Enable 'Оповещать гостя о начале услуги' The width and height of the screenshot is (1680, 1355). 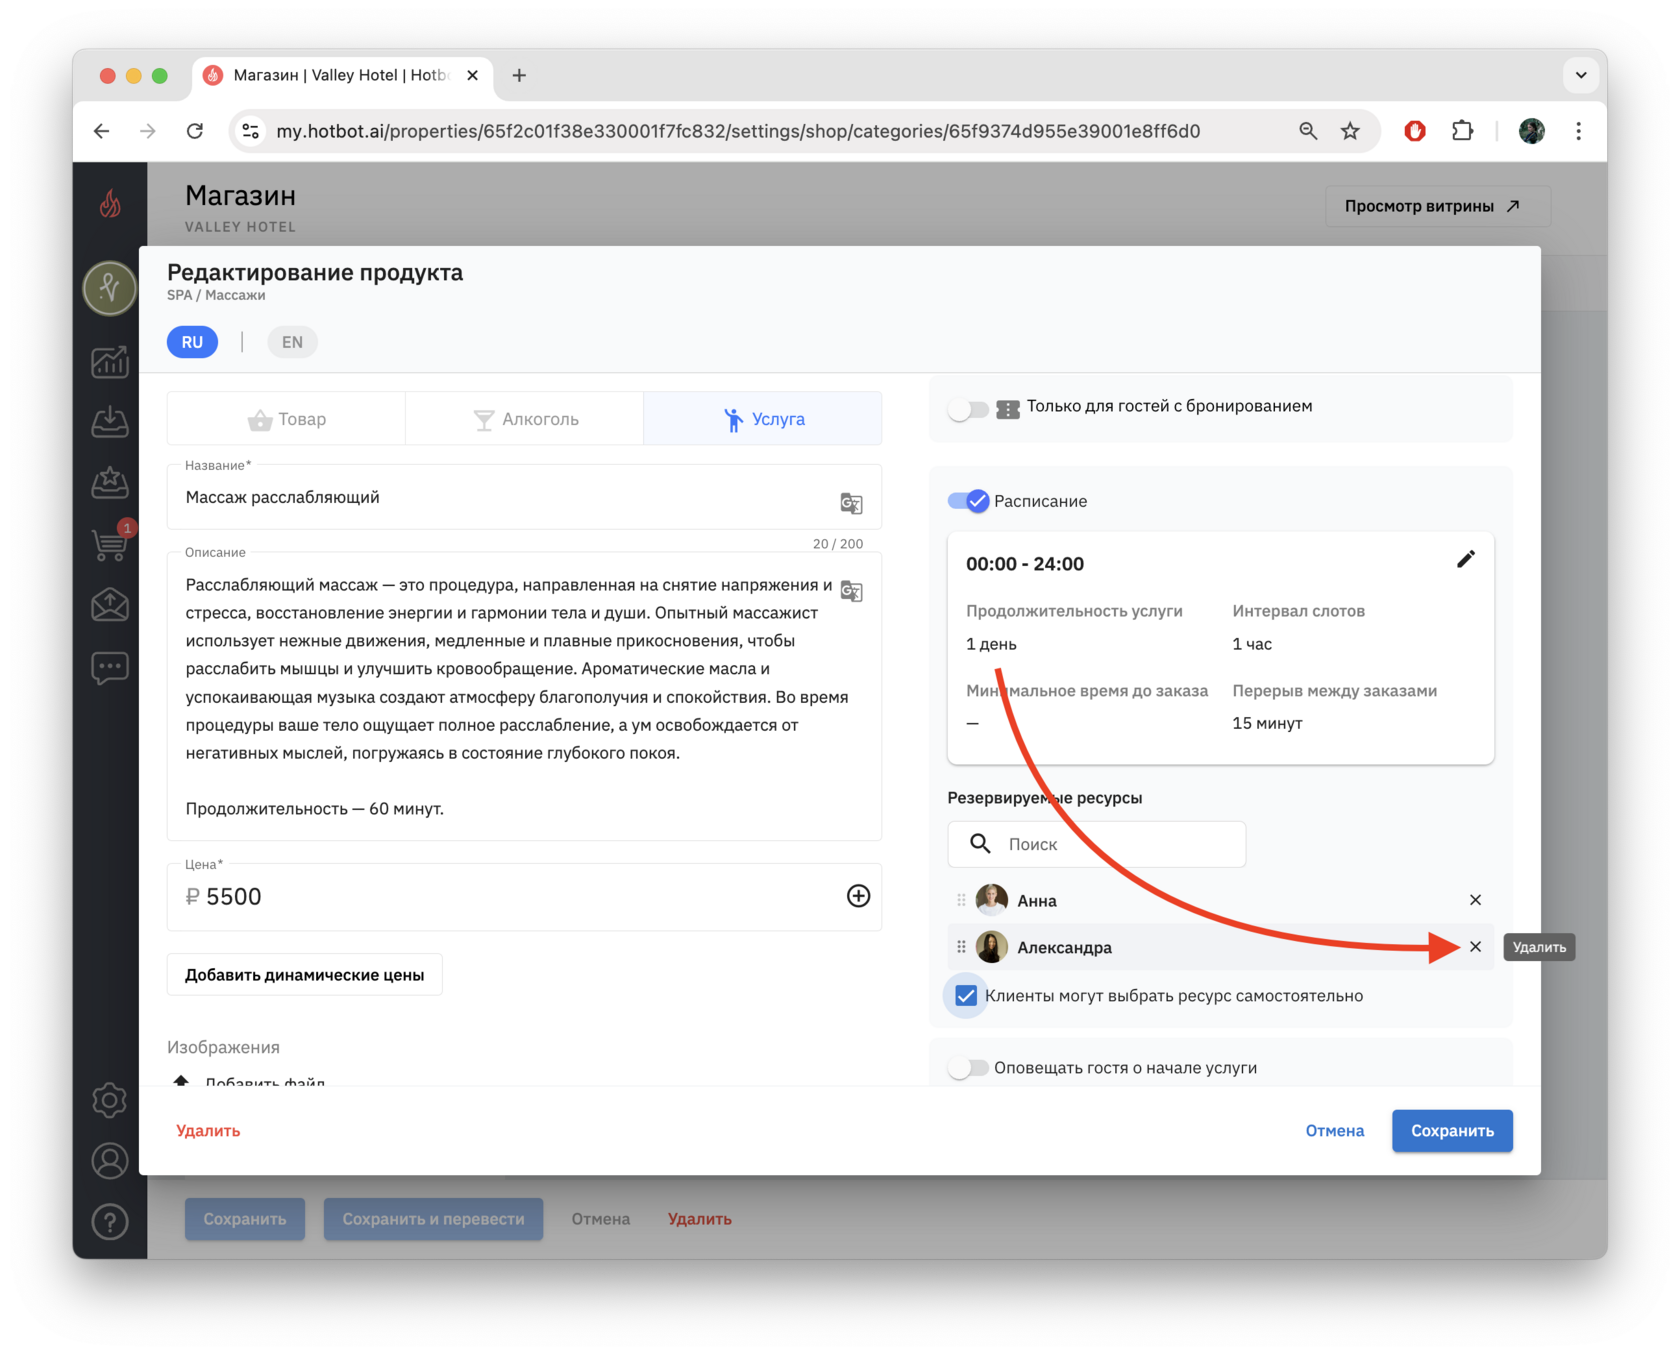[968, 1068]
